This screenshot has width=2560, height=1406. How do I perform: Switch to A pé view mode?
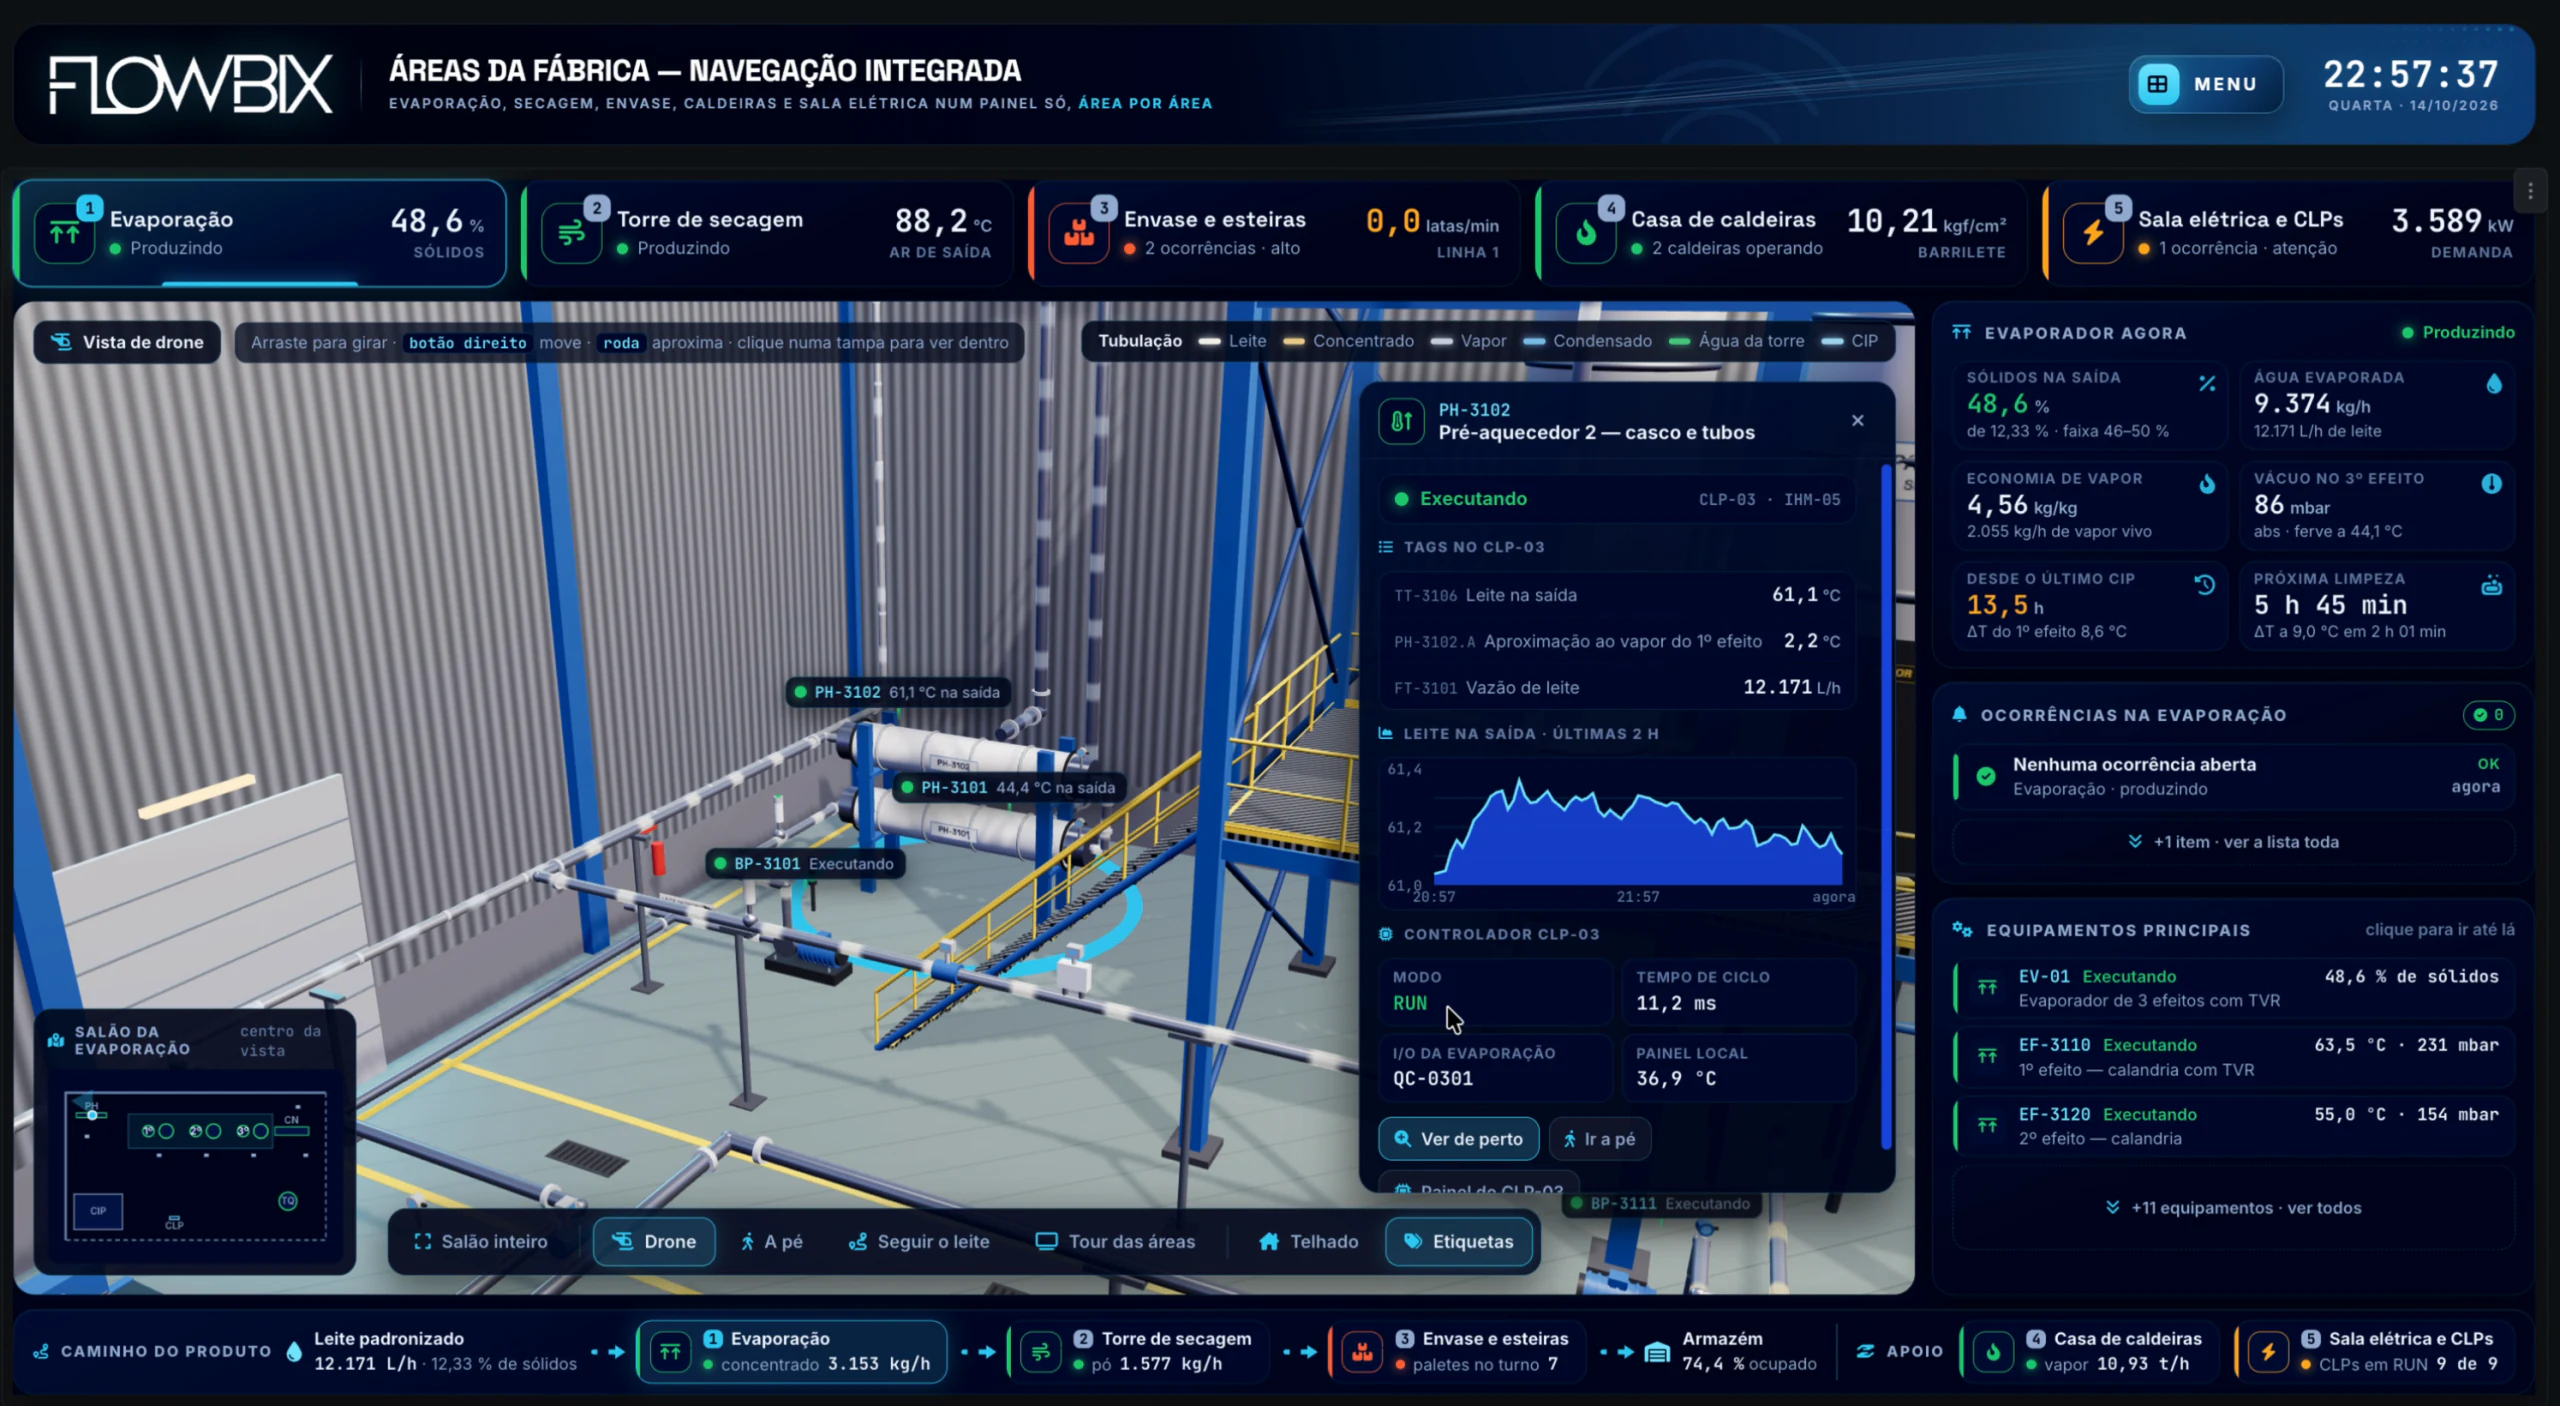[771, 1241]
